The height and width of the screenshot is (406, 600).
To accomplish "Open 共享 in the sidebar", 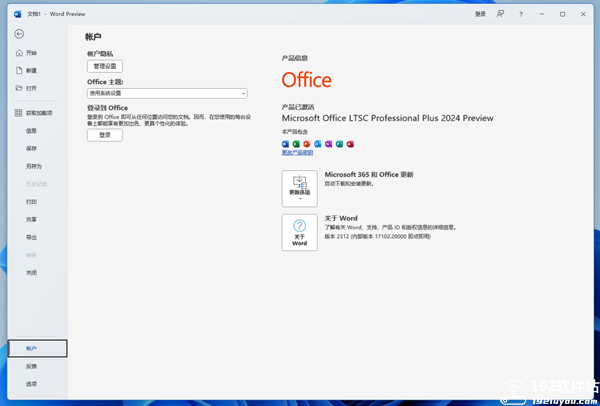I will tap(31, 219).
